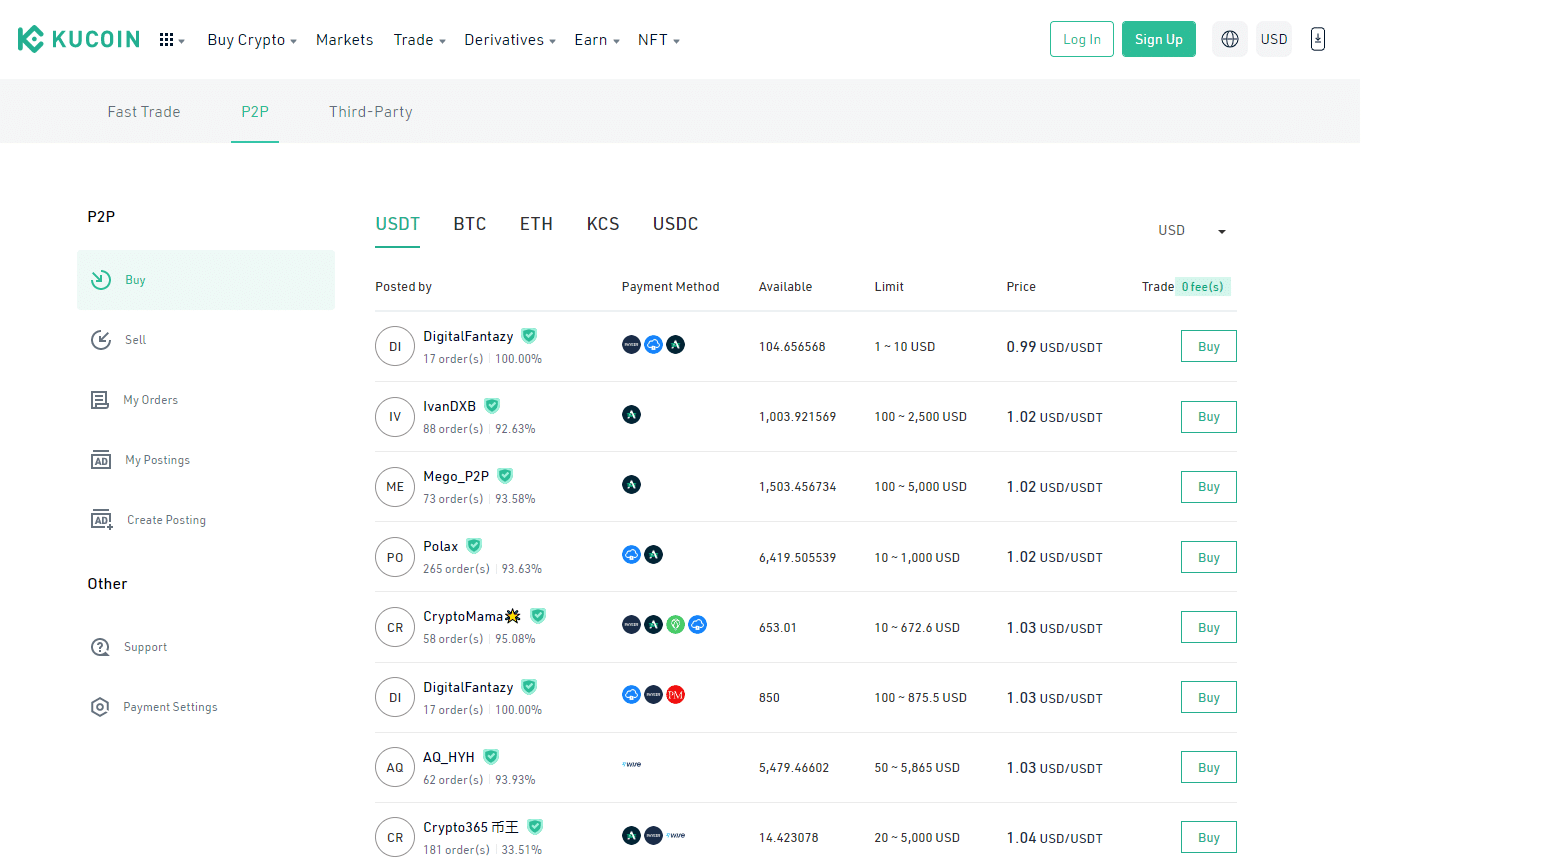Expand the Derivatives dropdown menu
This screenshot has width=1554, height=866.
coord(510,40)
